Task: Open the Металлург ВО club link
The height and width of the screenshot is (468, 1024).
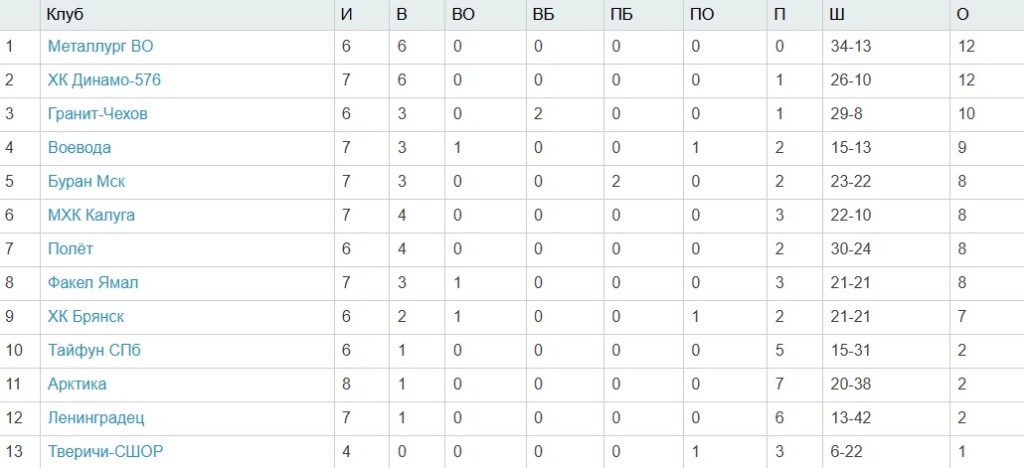Action: coord(100,46)
